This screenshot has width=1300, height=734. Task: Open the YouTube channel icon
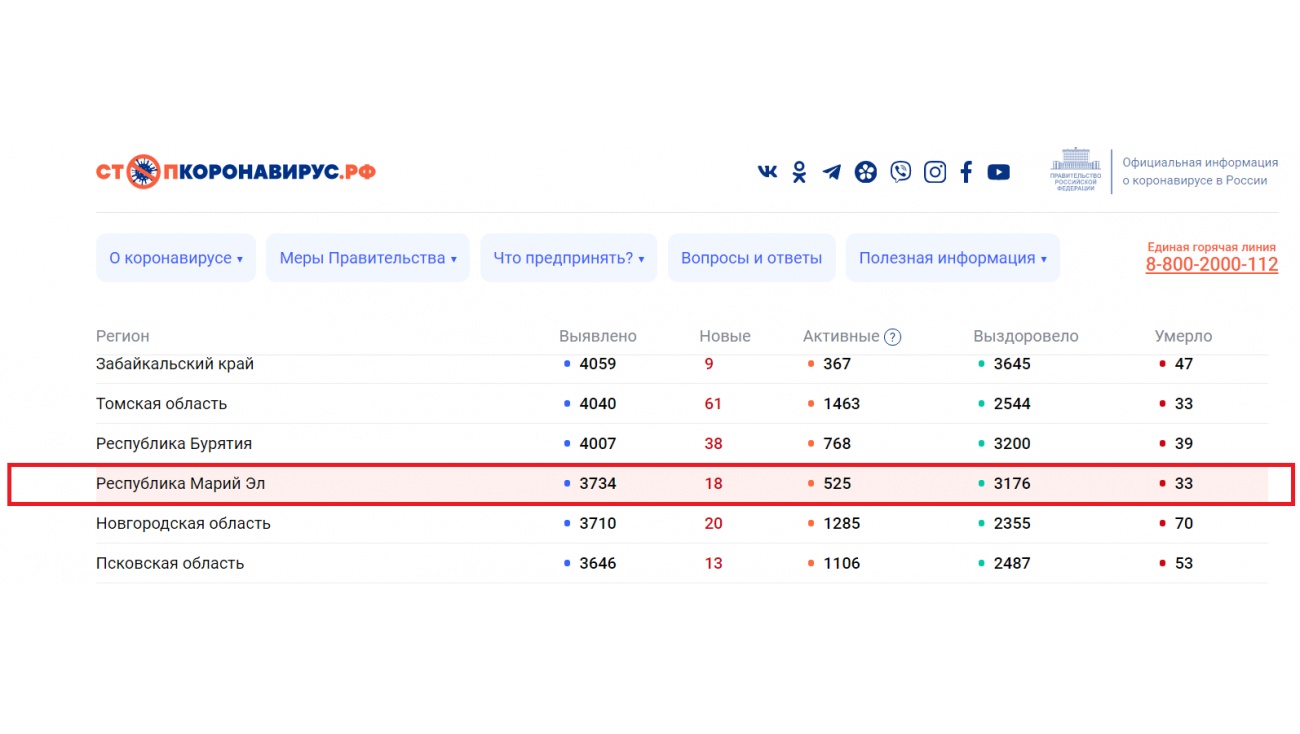click(998, 172)
